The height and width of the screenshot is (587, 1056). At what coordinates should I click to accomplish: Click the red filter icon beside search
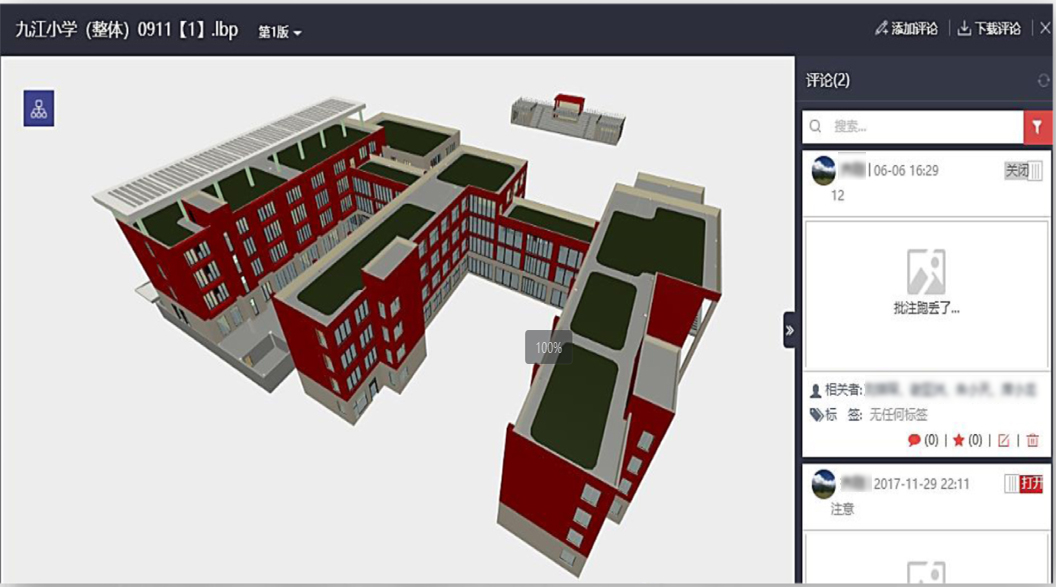1037,127
